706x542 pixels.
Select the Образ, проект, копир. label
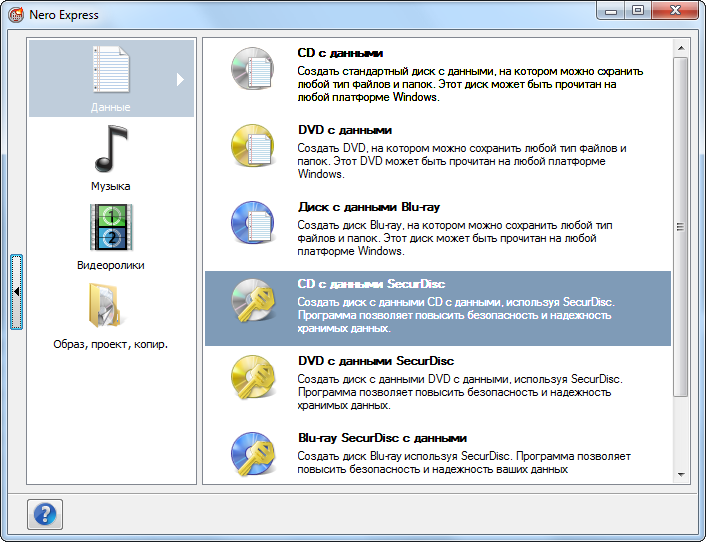coord(111,344)
